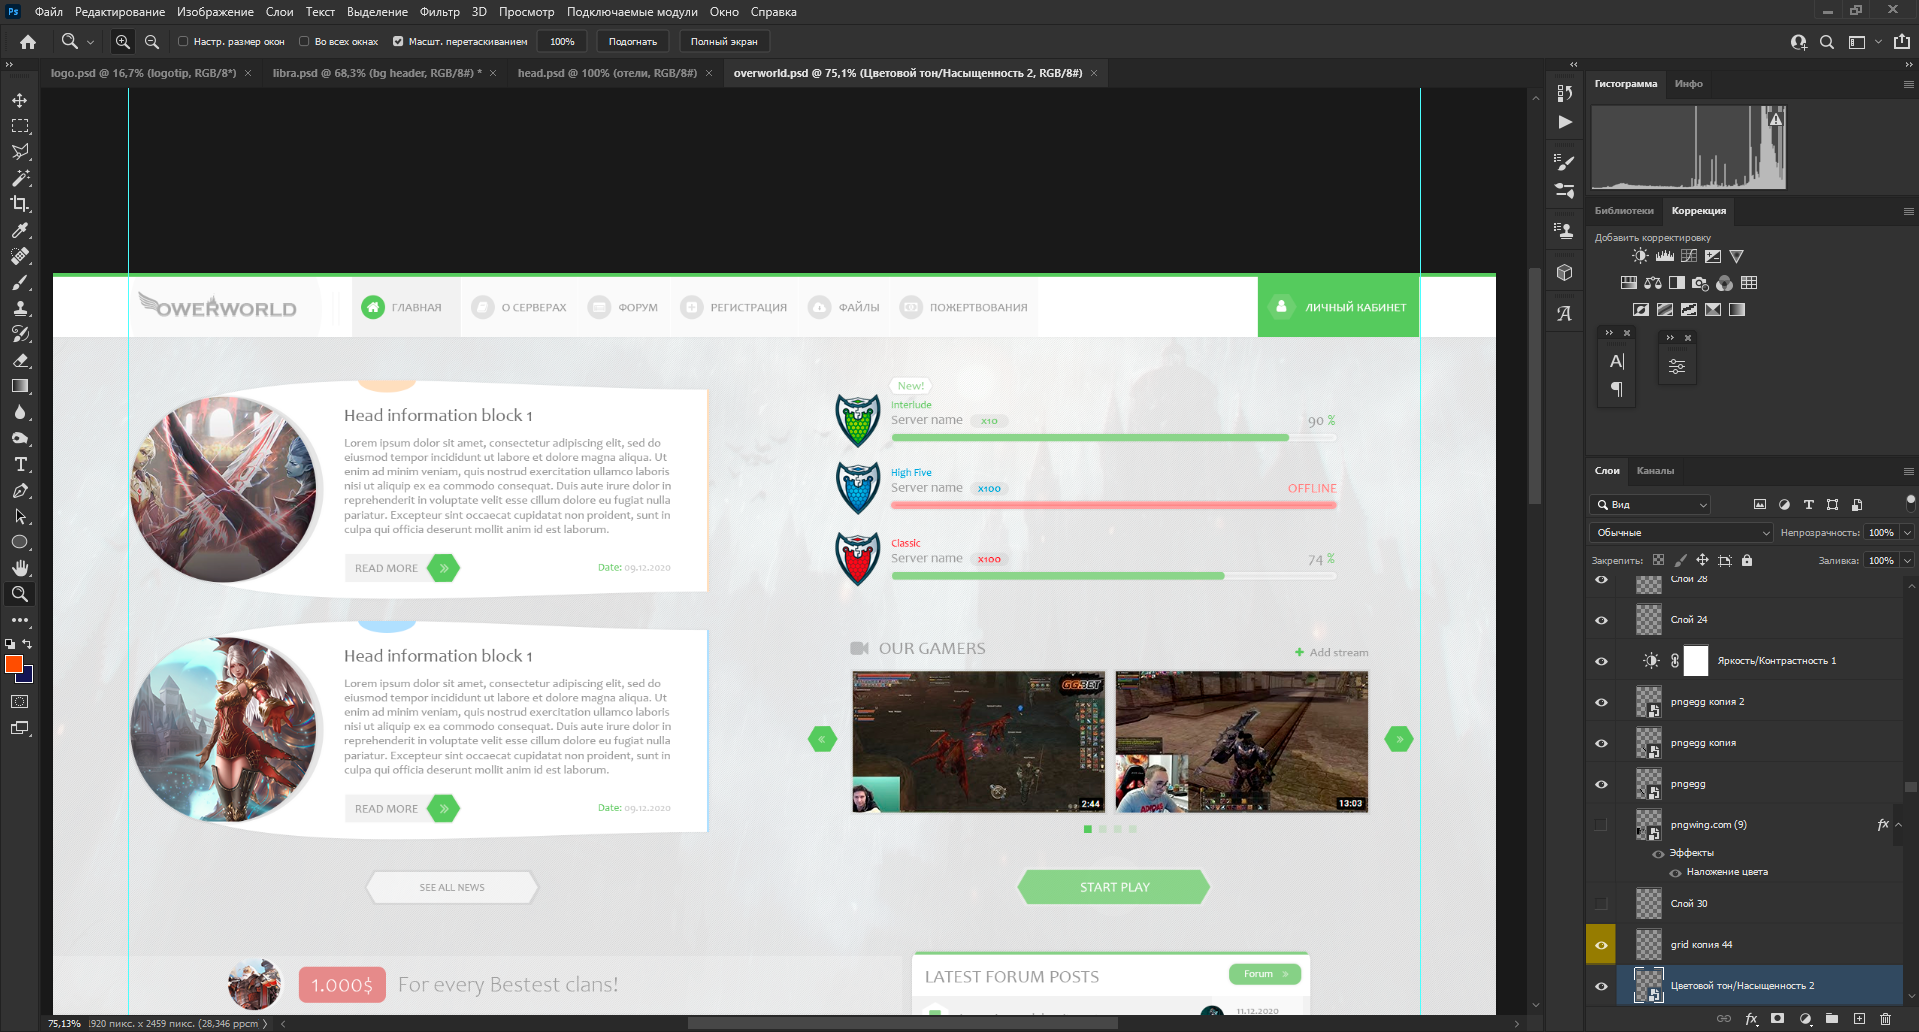Image resolution: width=1919 pixels, height=1032 pixels.
Task: Select the Move tool
Action: click(x=19, y=100)
